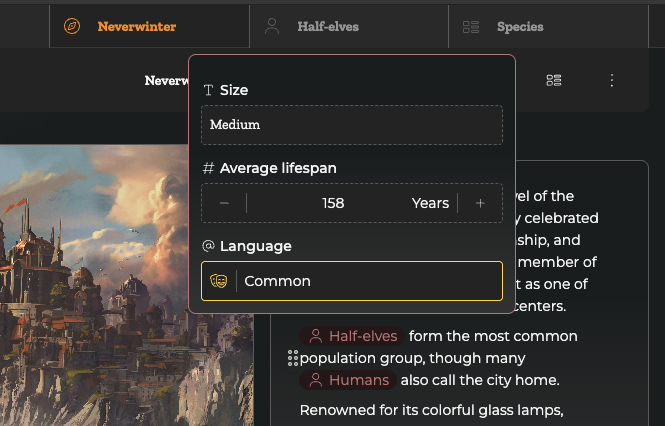
Task: Click the person icon on Half-elves tab
Action: point(272,27)
